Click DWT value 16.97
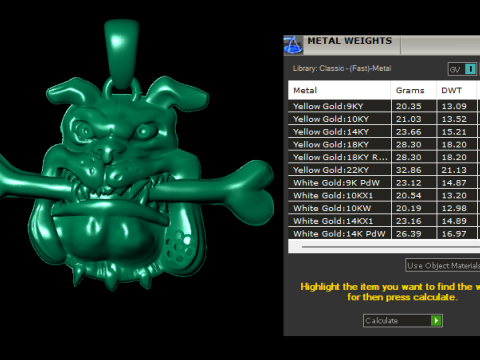480x360 pixels. tap(454, 234)
